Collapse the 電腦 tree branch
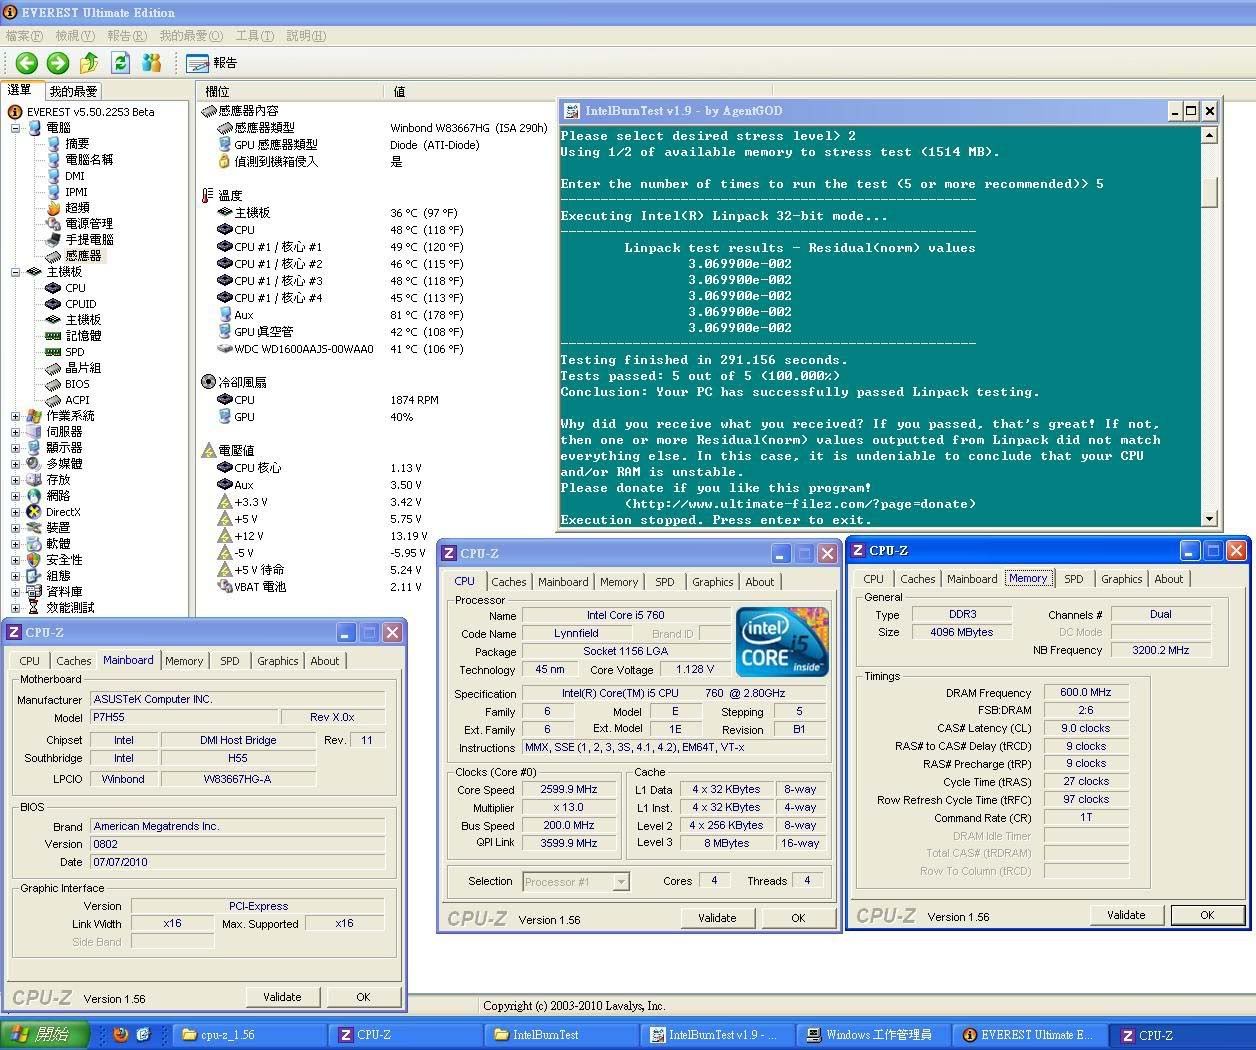This screenshot has height=1050, width=1256. click(16, 128)
